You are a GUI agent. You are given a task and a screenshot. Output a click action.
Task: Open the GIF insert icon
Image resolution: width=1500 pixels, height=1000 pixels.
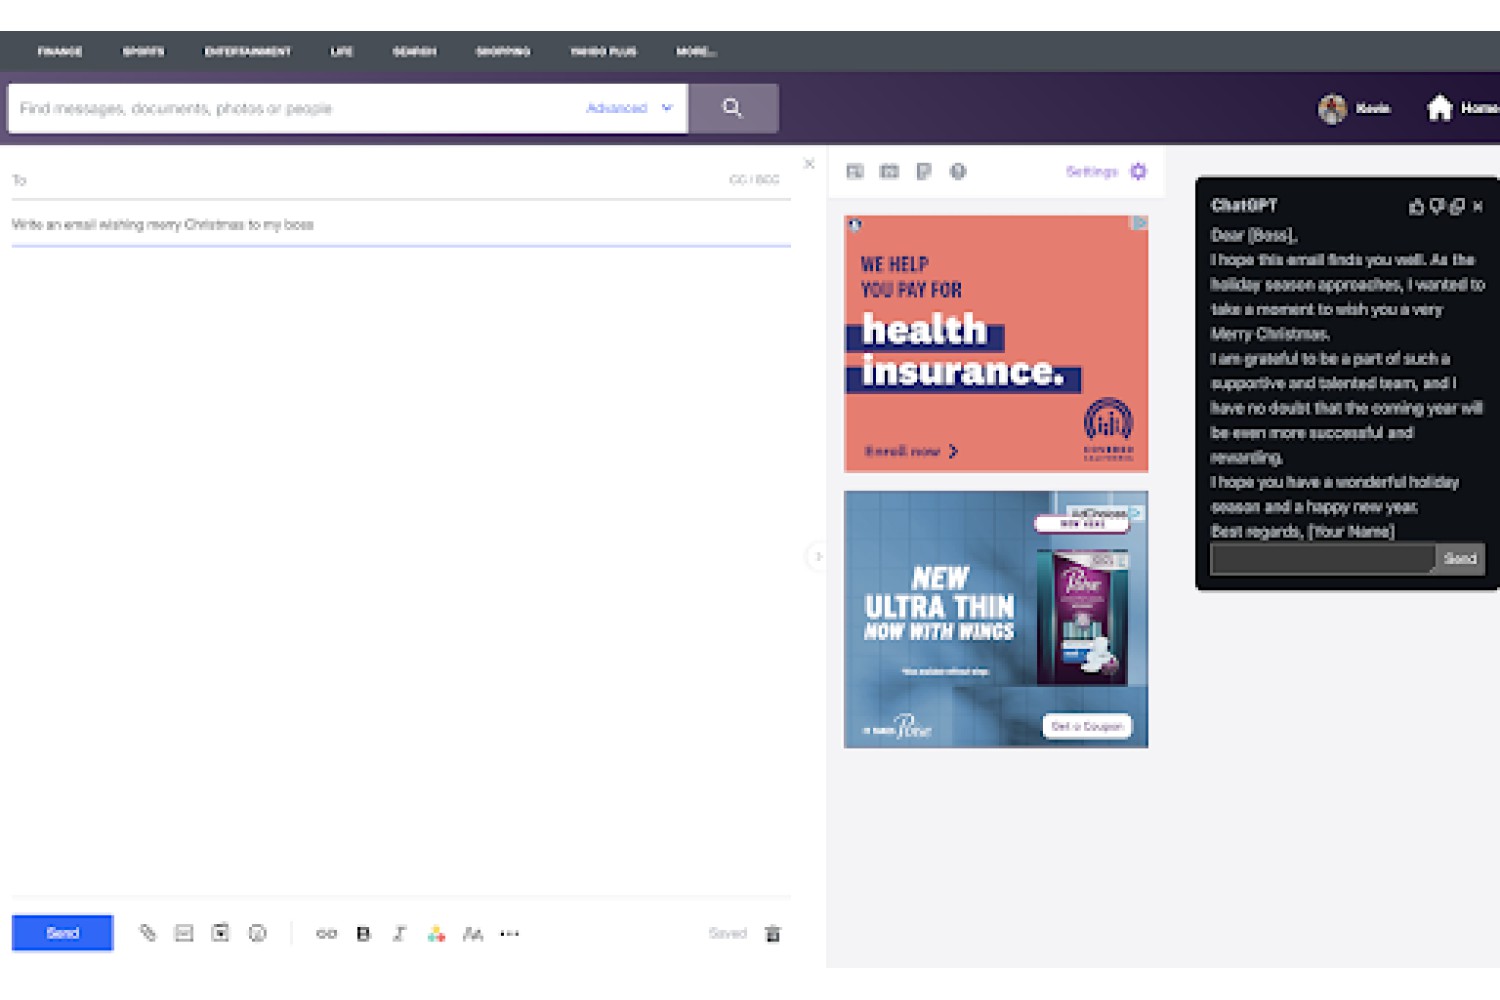pyautogui.click(x=184, y=933)
